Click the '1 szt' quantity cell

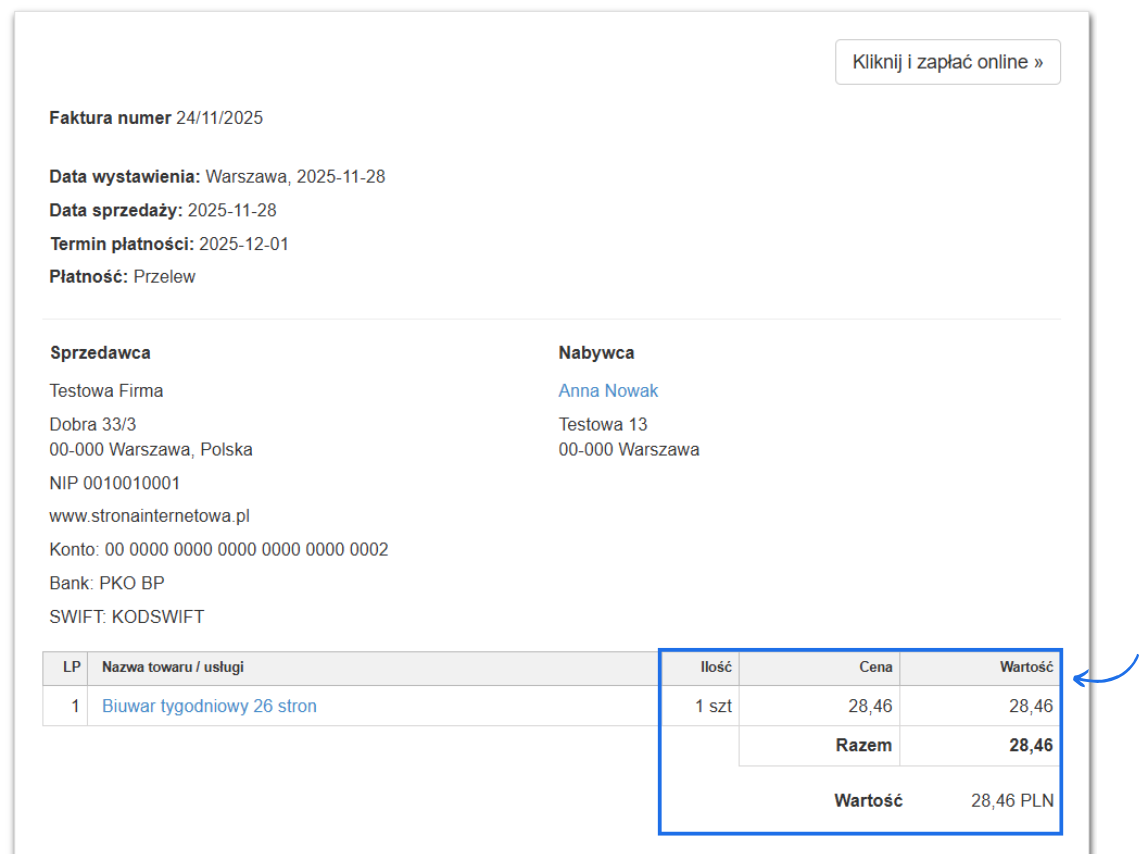tap(713, 706)
